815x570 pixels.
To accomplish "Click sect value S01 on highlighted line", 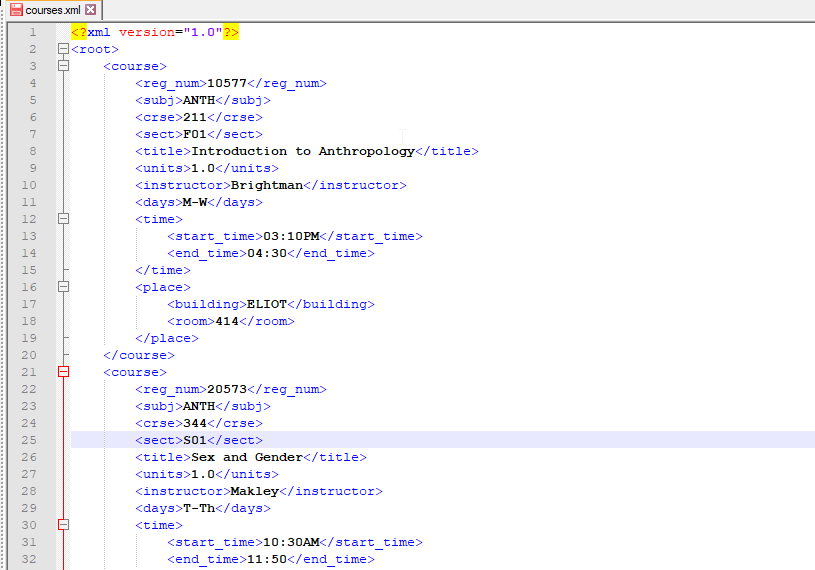I will pos(195,440).
